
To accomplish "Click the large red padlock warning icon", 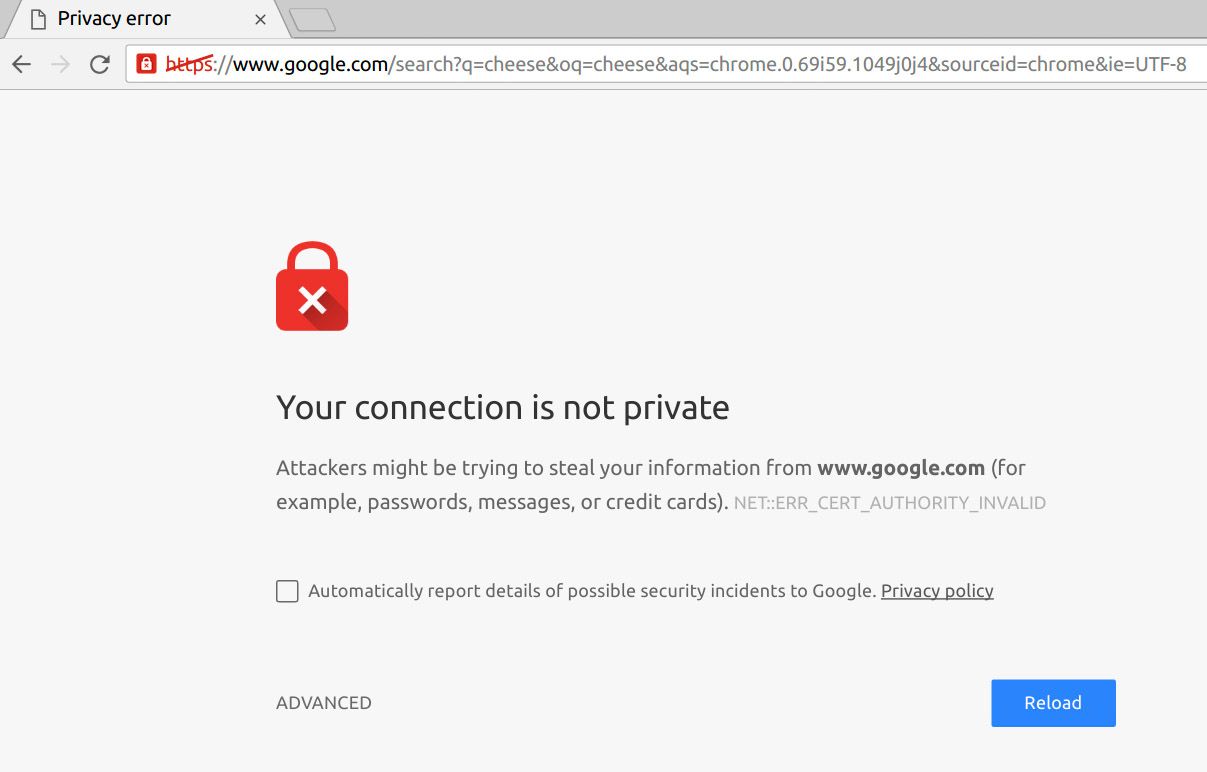I will [x=312, y=286].
